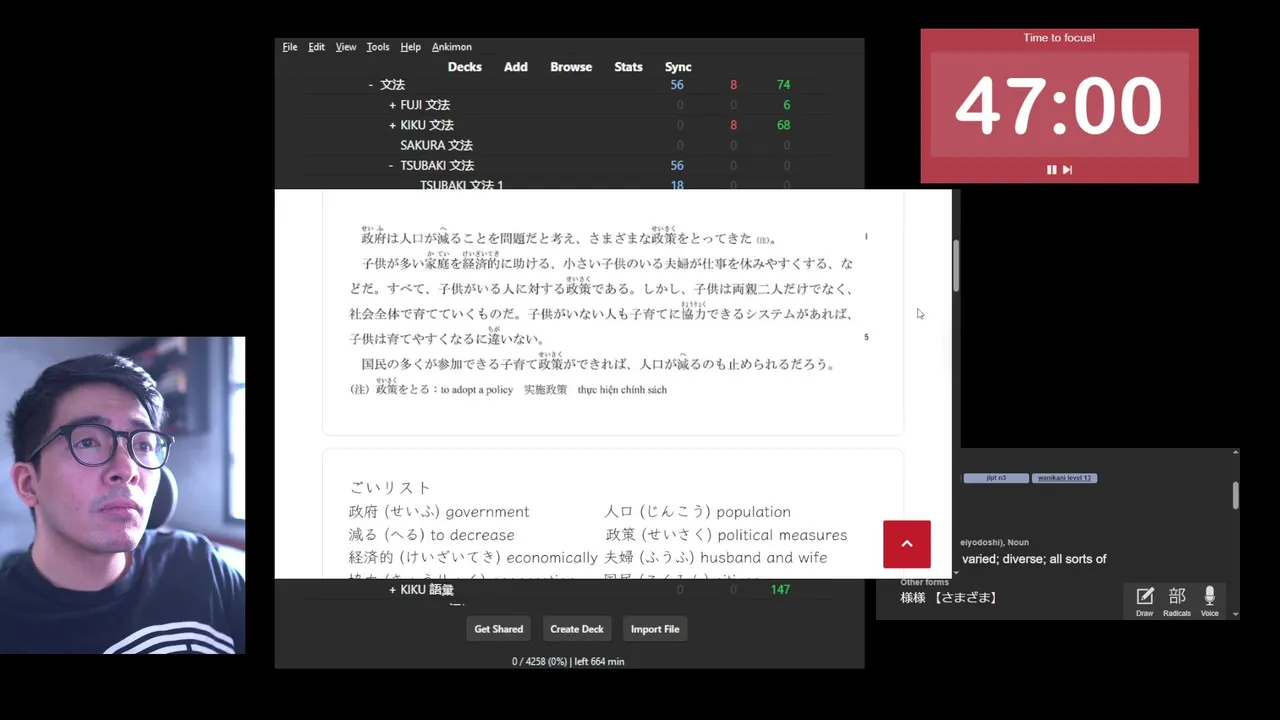Image resolution: width=1280 pixels, height=720 pixels.
Task: Open the Radicals search tool
Action: (x=1177, y=601)
